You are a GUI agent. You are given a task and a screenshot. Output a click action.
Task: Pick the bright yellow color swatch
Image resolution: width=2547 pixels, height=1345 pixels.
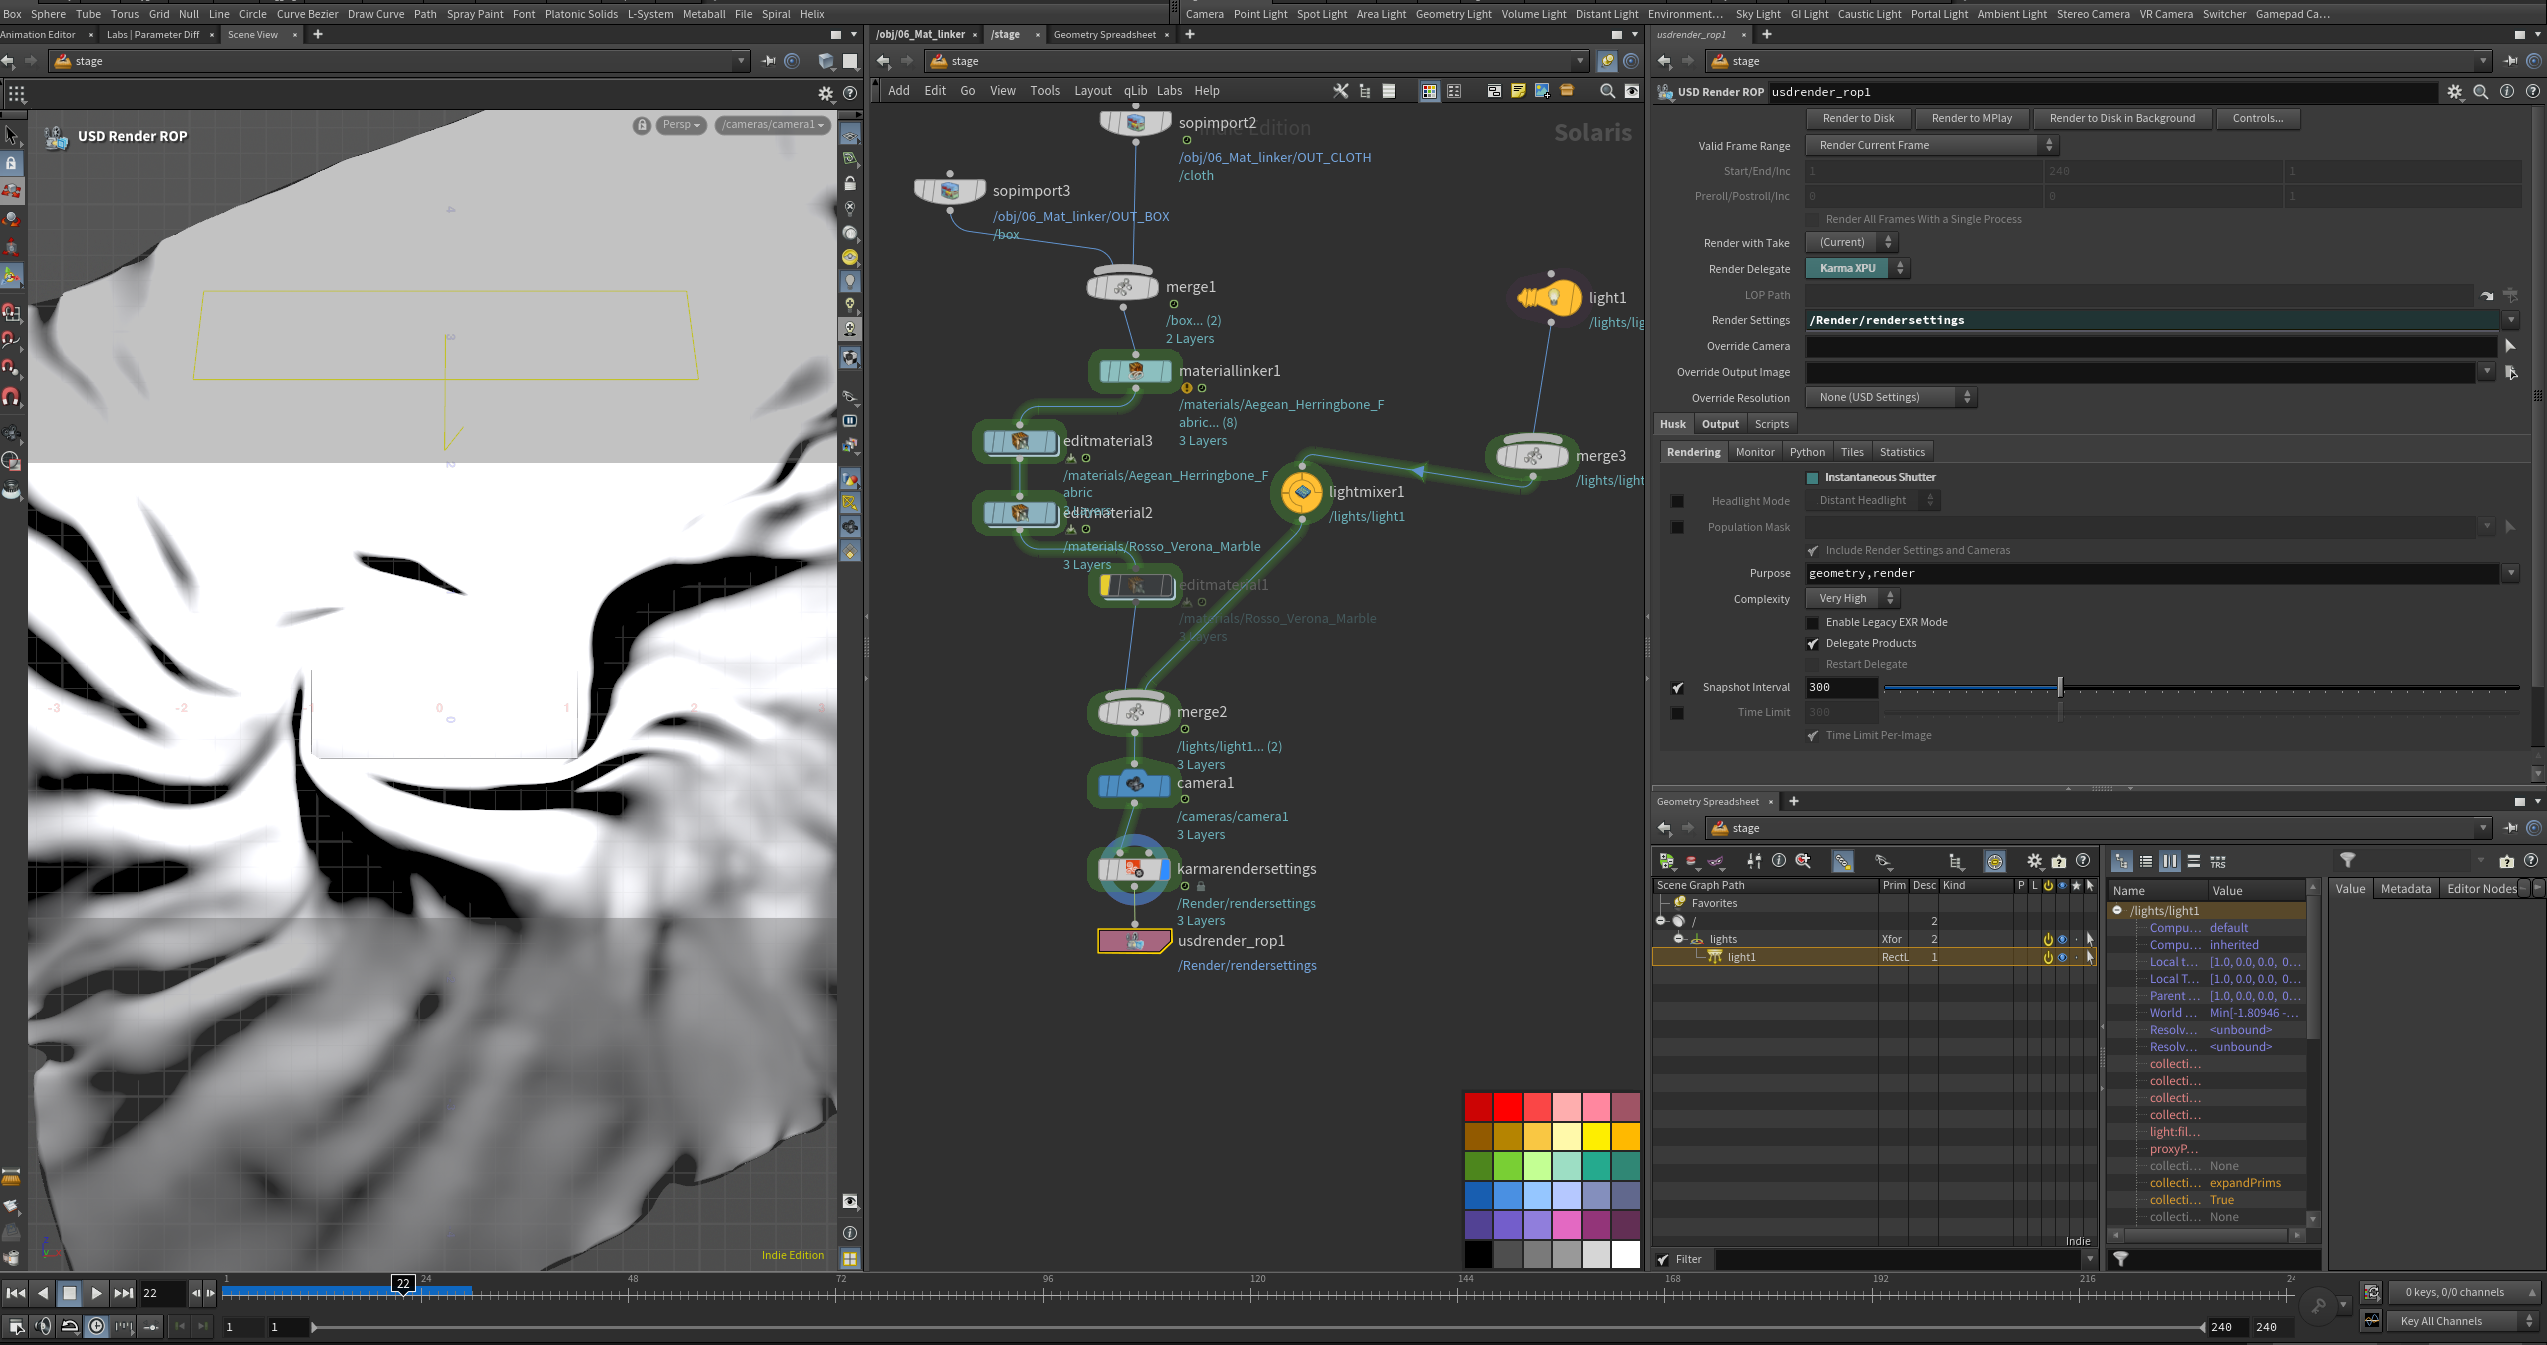click(1596, 1137)
